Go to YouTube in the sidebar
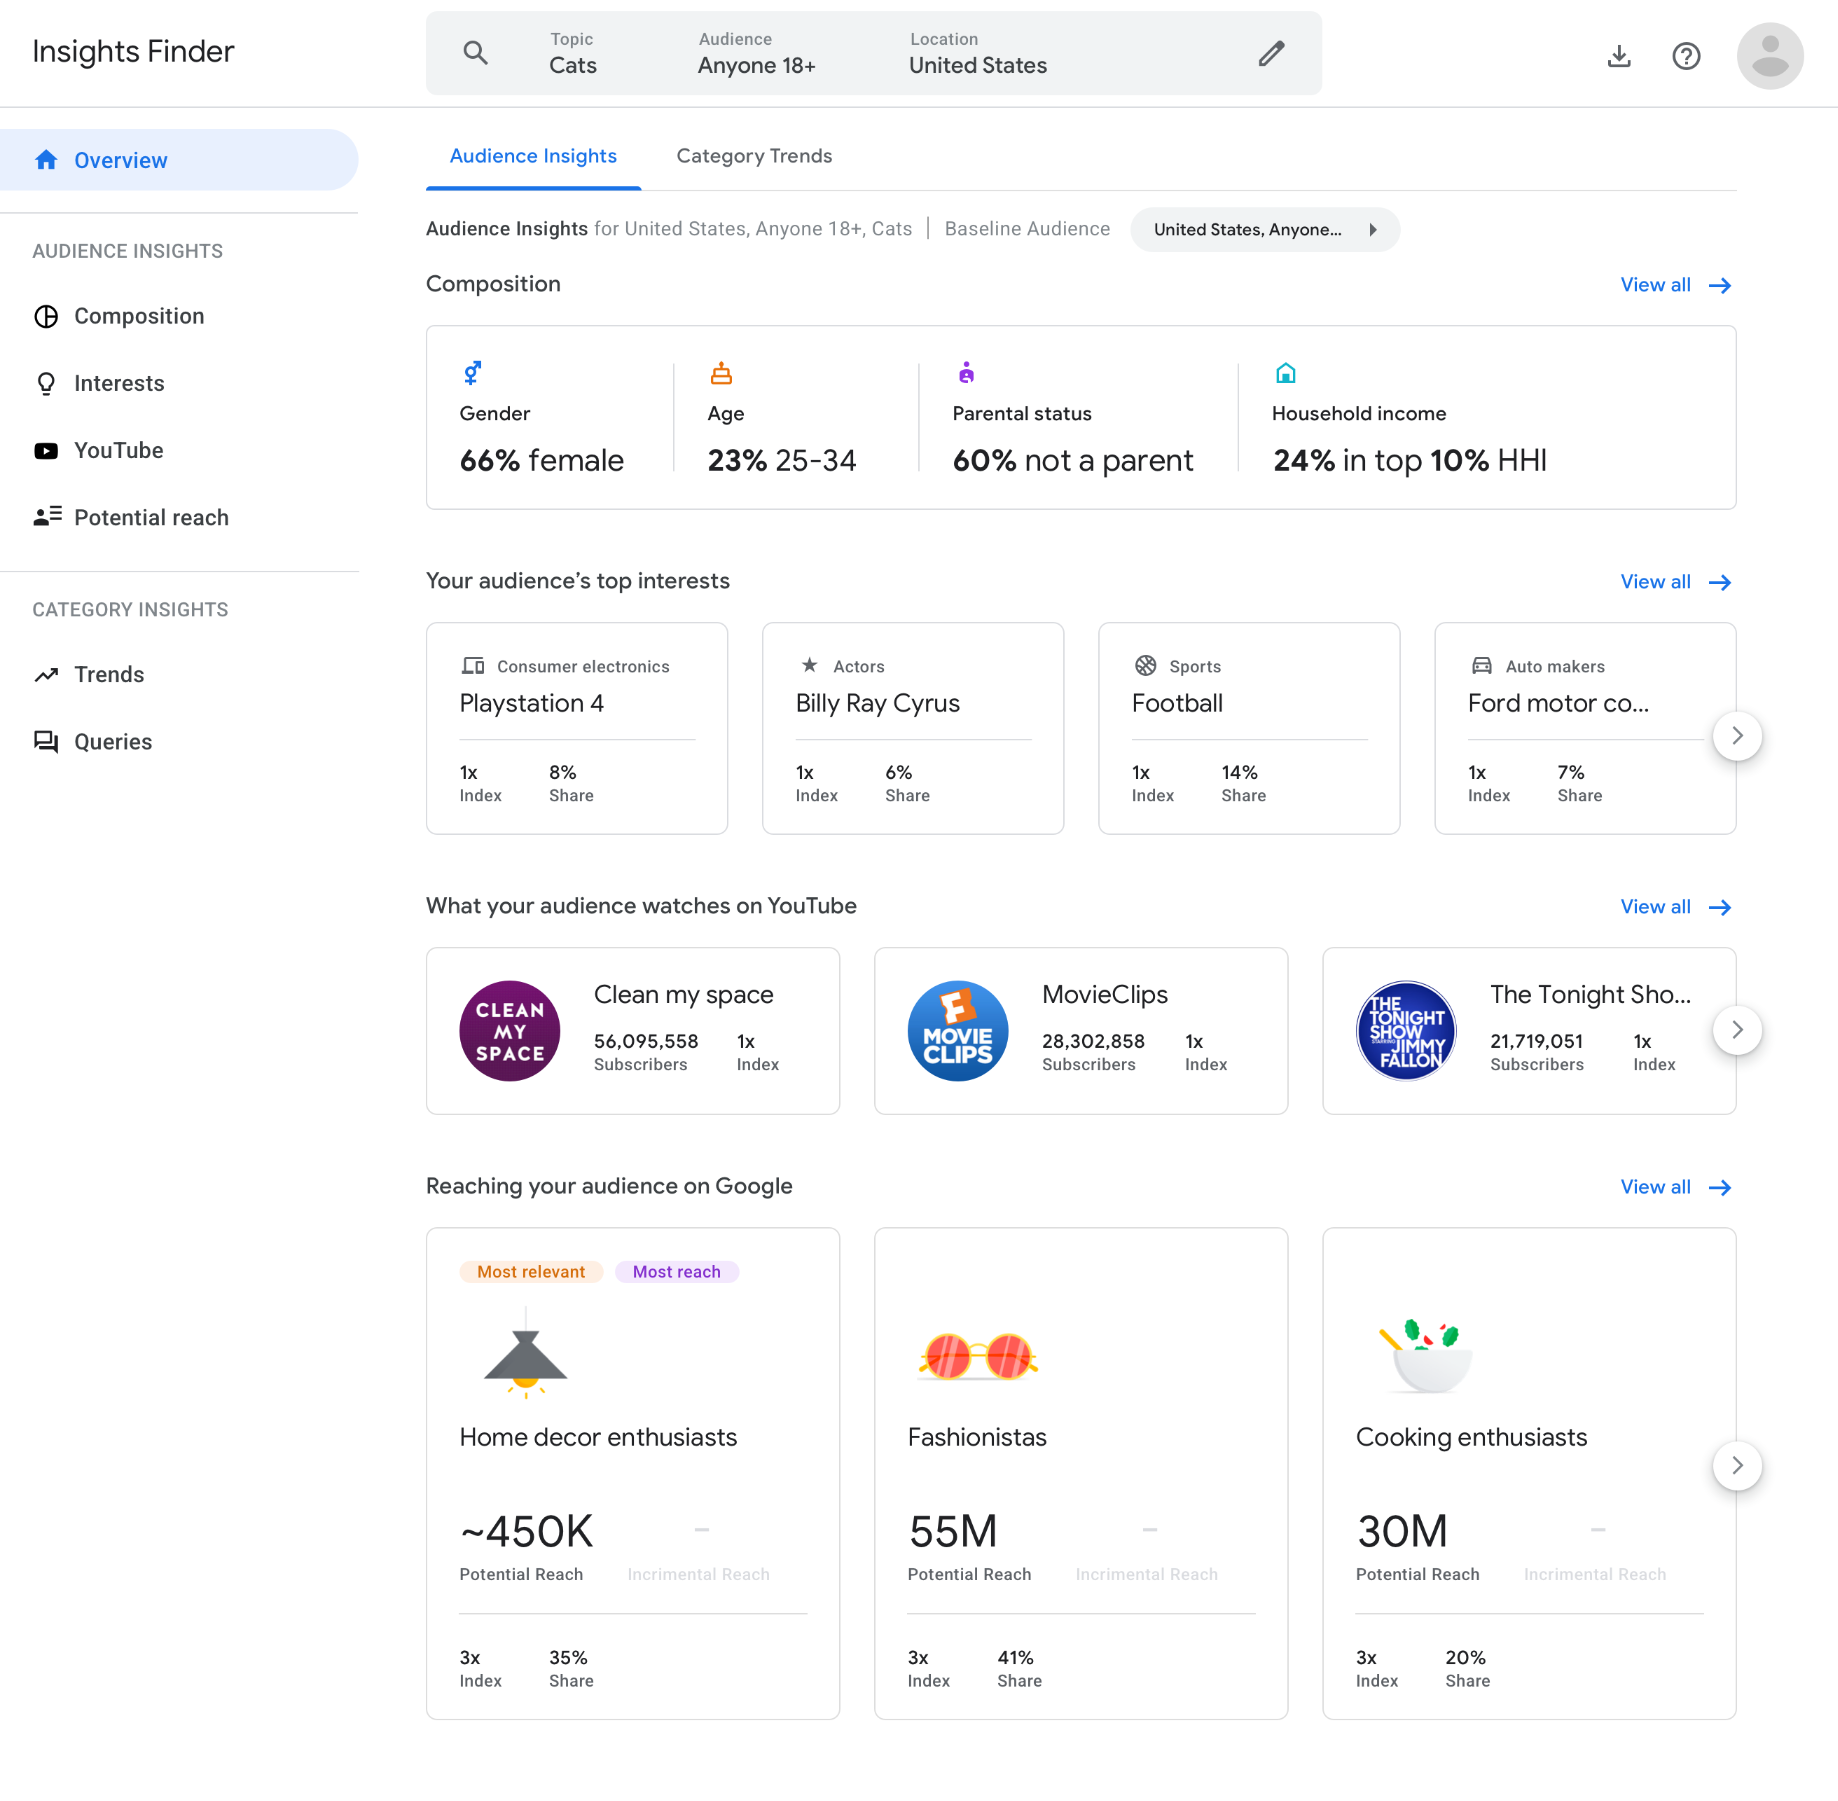The height and width of the screenshot is (1801, 1838). click(x=118, y=450)
